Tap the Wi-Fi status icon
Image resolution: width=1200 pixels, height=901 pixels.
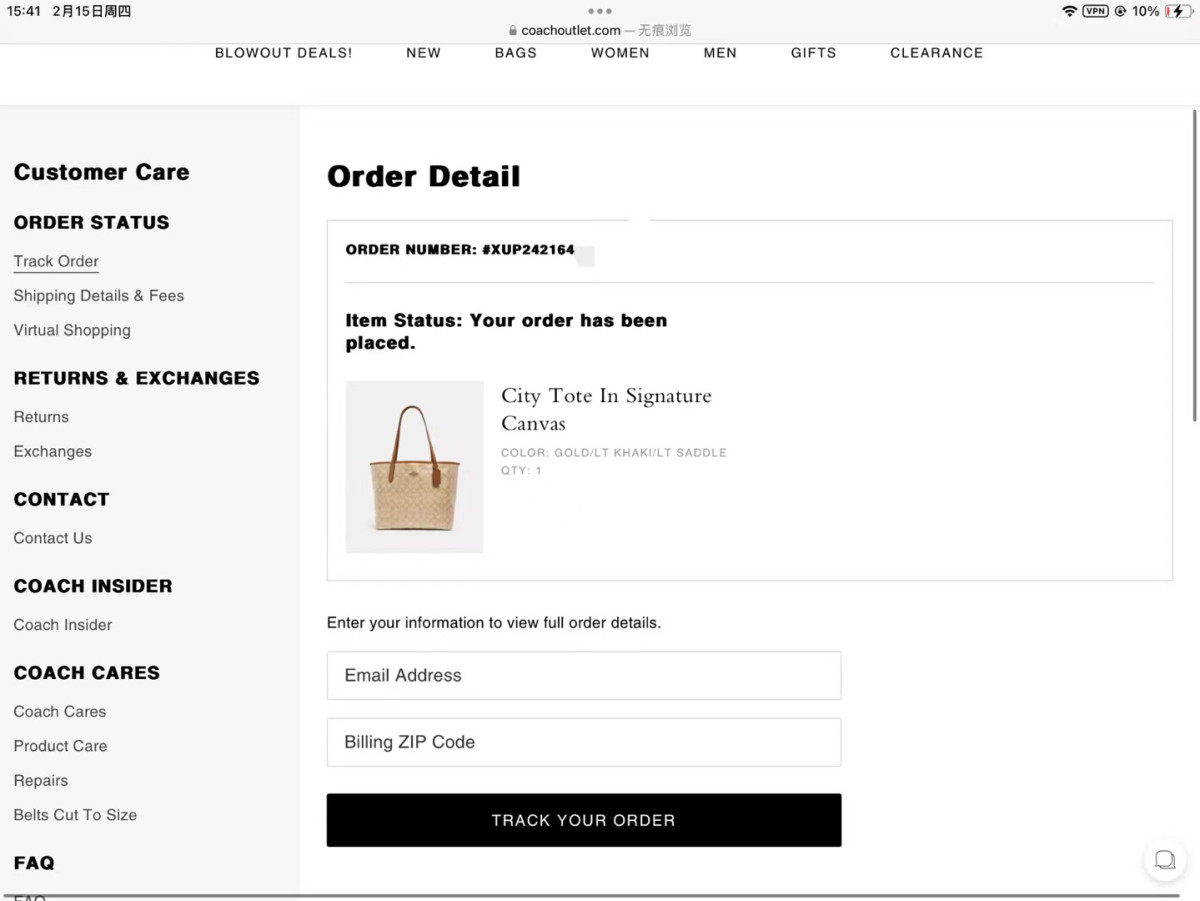(1069, 11)
